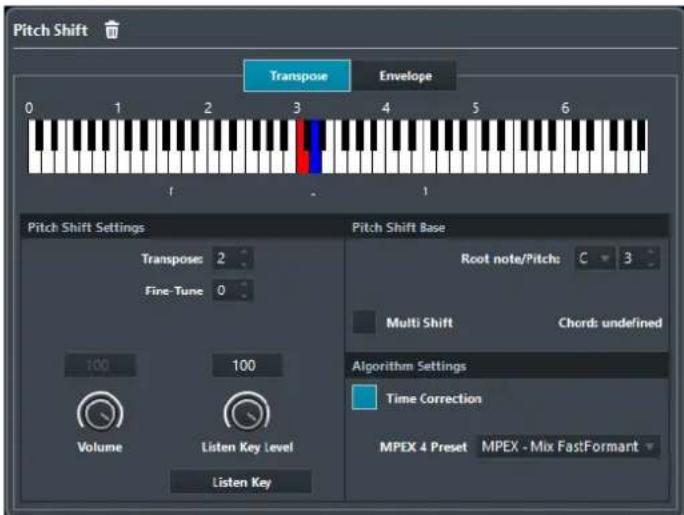Decrease root pitch octave with down arrow
The width and height of the screenshot is (684, 515).
[651, 265]
